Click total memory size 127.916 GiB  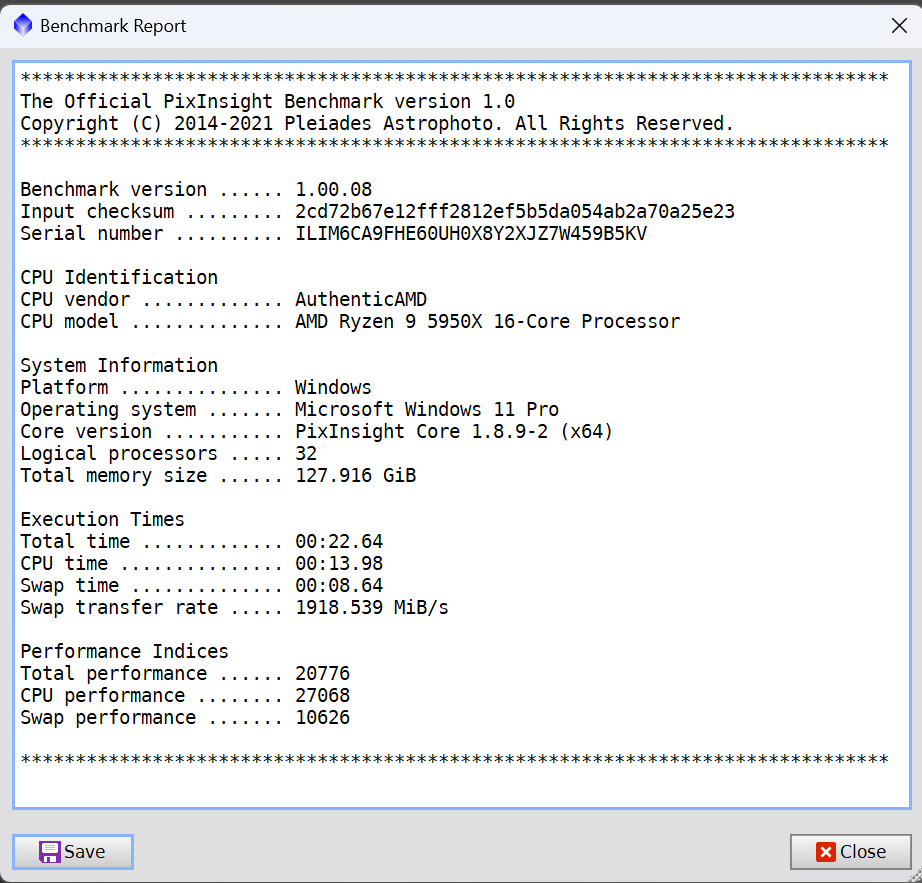pyautogui.click(x=355, y=475)
